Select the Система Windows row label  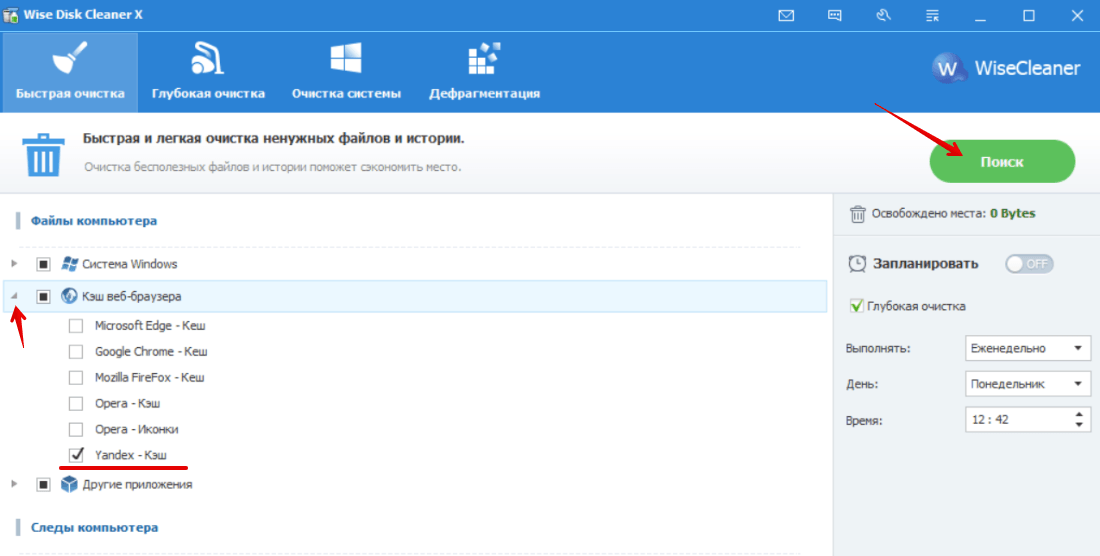point(130,264)
